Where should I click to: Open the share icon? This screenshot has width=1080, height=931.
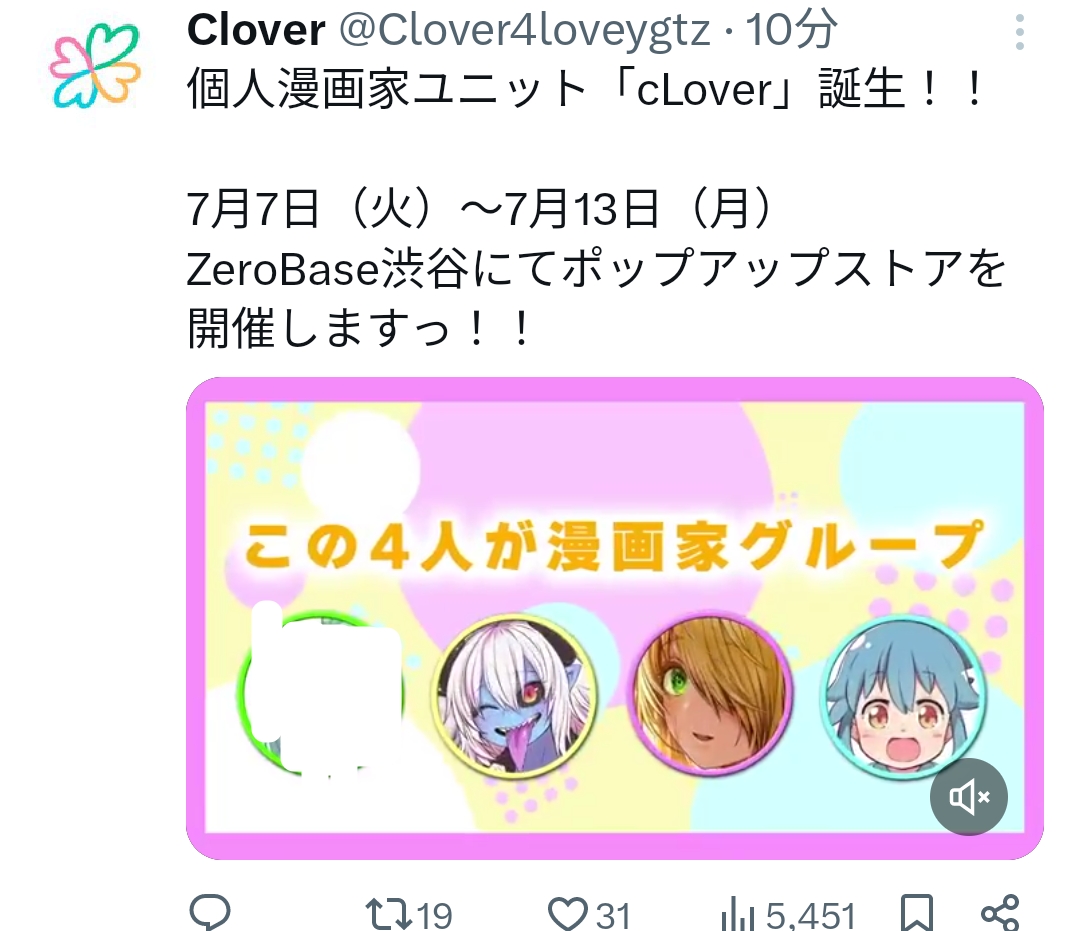[x=1000, y=914]
